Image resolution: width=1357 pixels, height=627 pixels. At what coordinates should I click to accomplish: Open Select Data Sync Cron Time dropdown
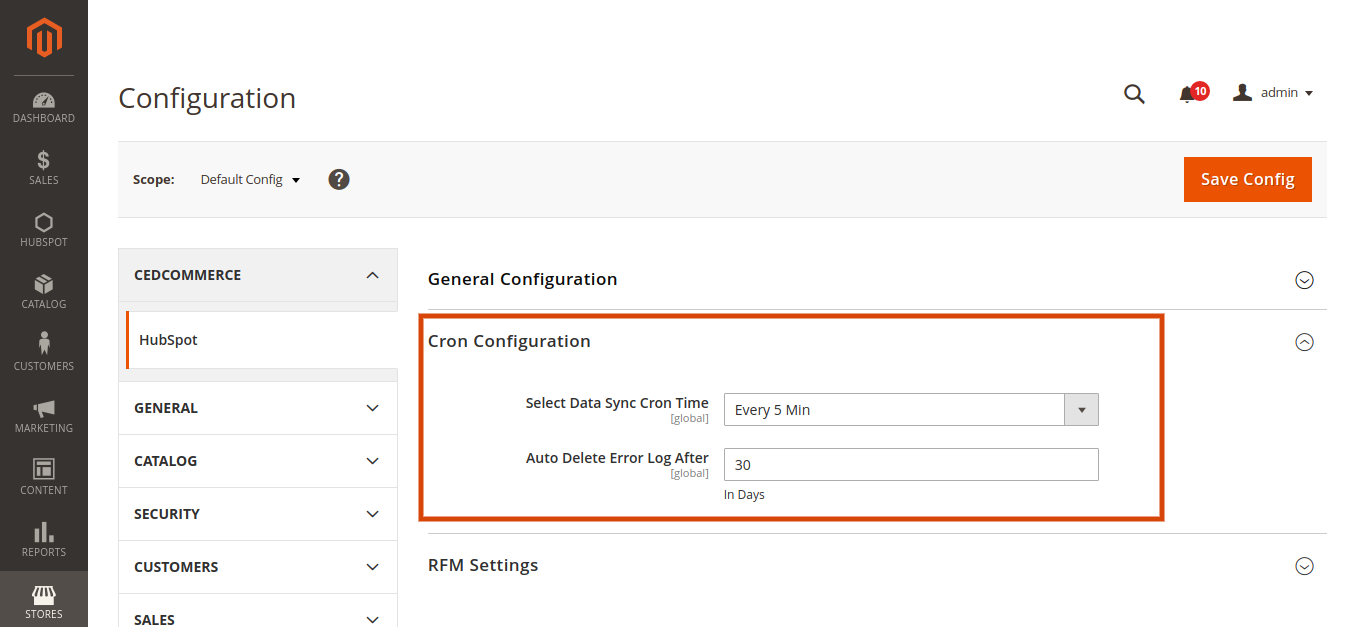pos(911,410)
